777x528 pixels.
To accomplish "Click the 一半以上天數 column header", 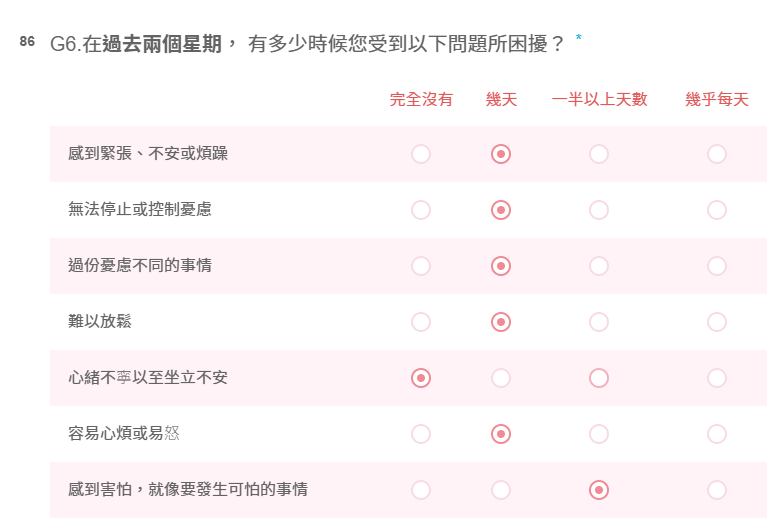I will click(599, 99).
